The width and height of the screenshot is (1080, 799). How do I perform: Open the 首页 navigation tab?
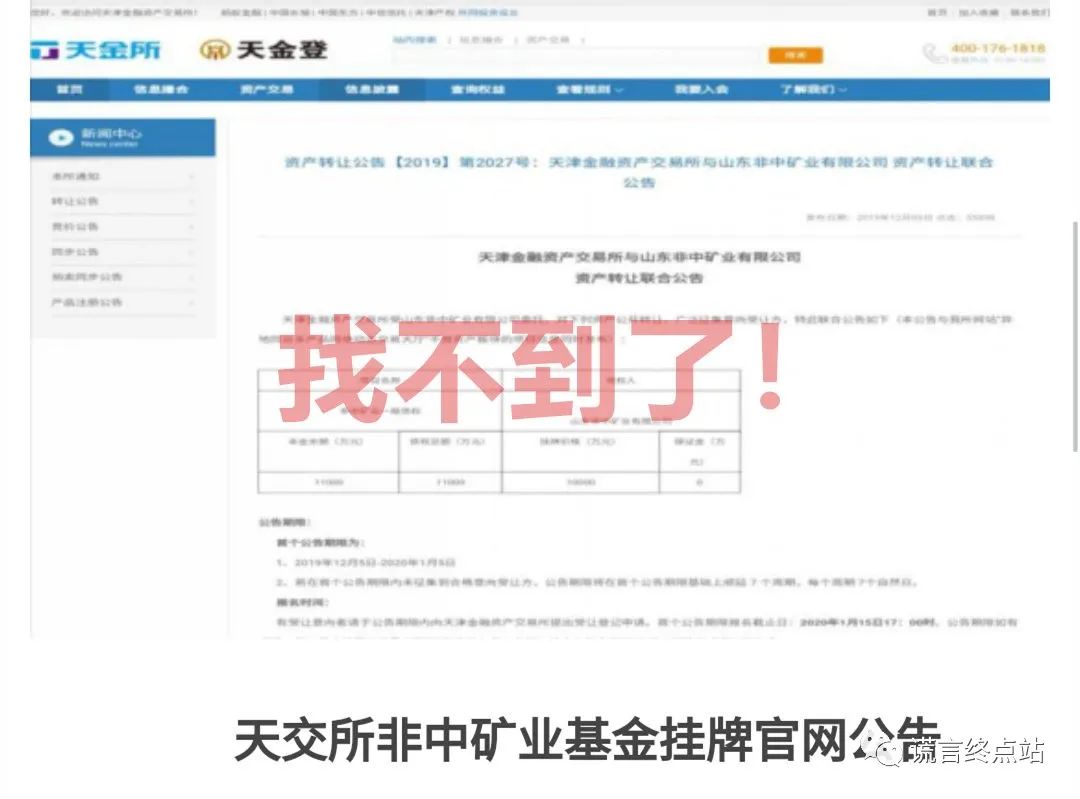[x=70, y=90]
